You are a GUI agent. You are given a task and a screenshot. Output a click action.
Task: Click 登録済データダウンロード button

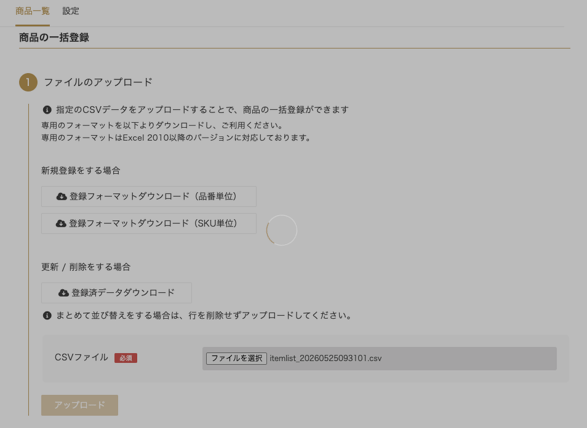pos(116,293)
